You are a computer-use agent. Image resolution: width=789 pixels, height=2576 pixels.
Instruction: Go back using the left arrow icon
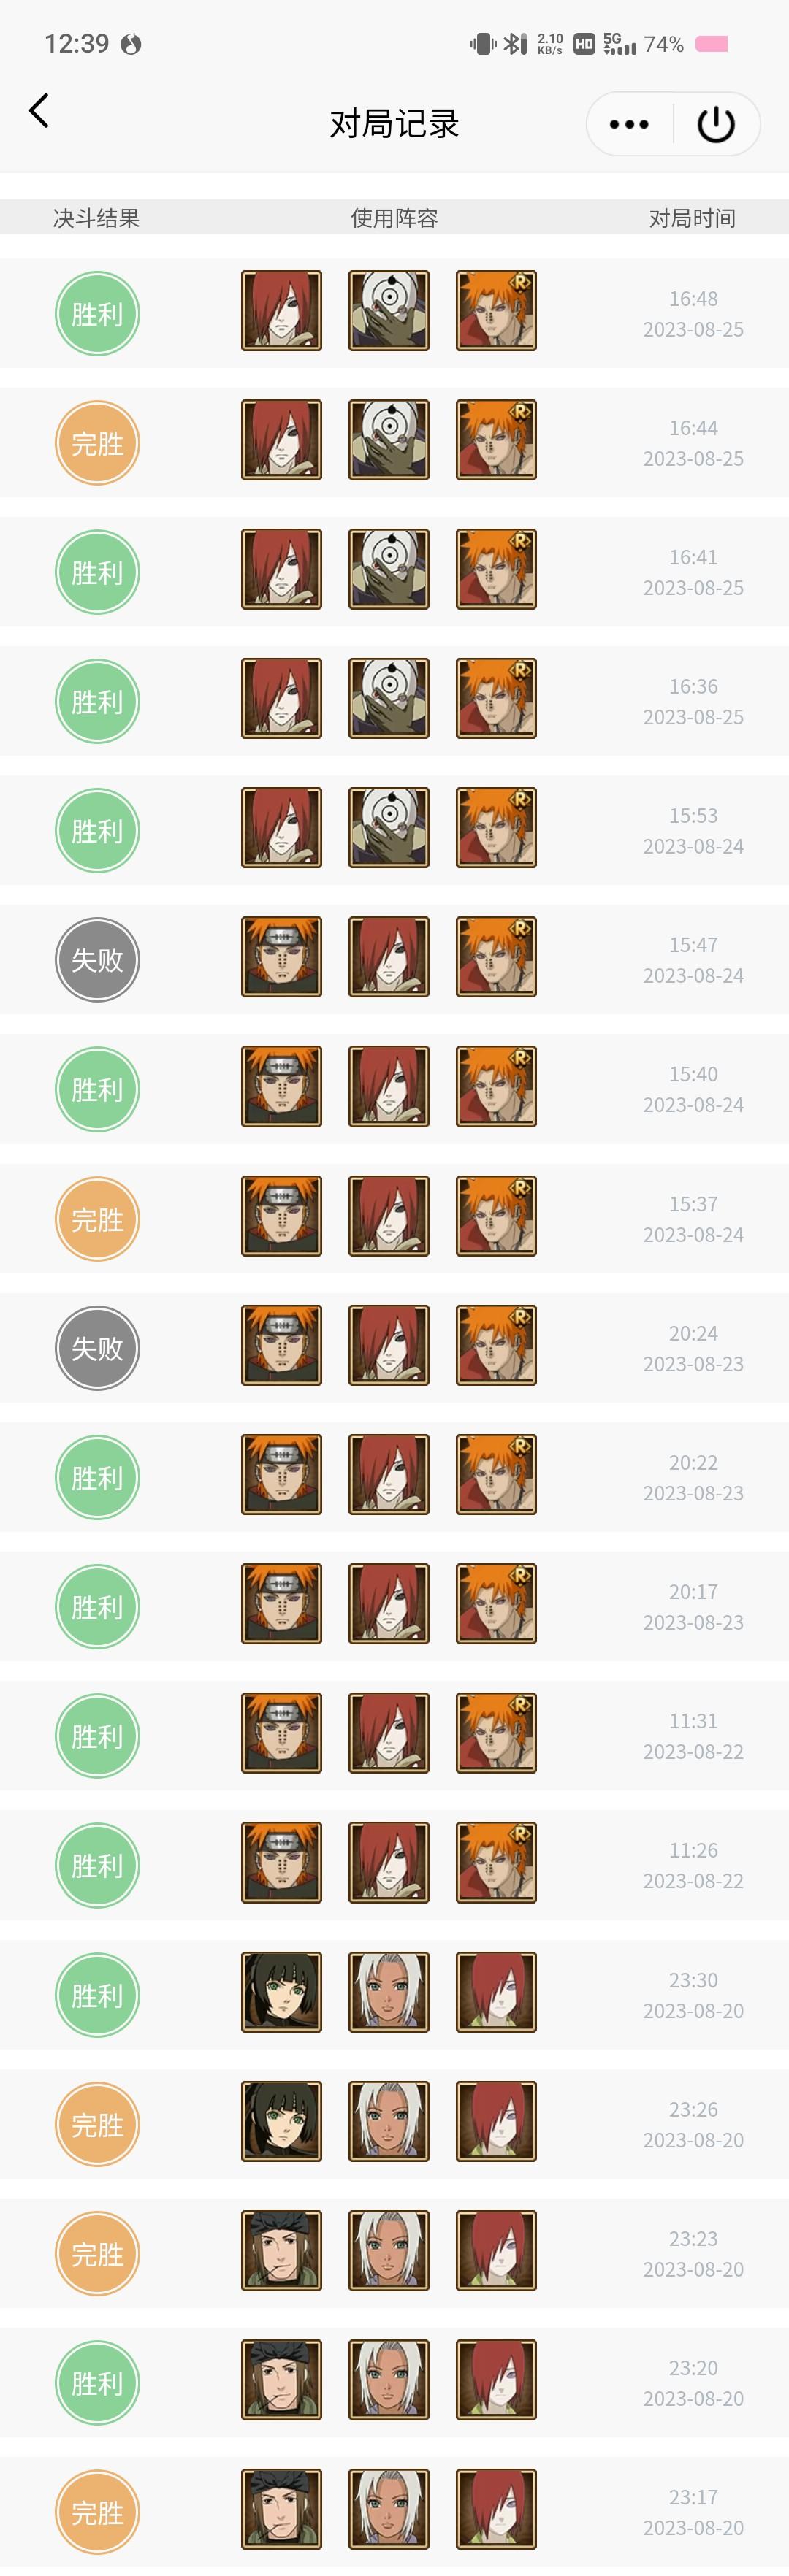(x=39, y=111)
